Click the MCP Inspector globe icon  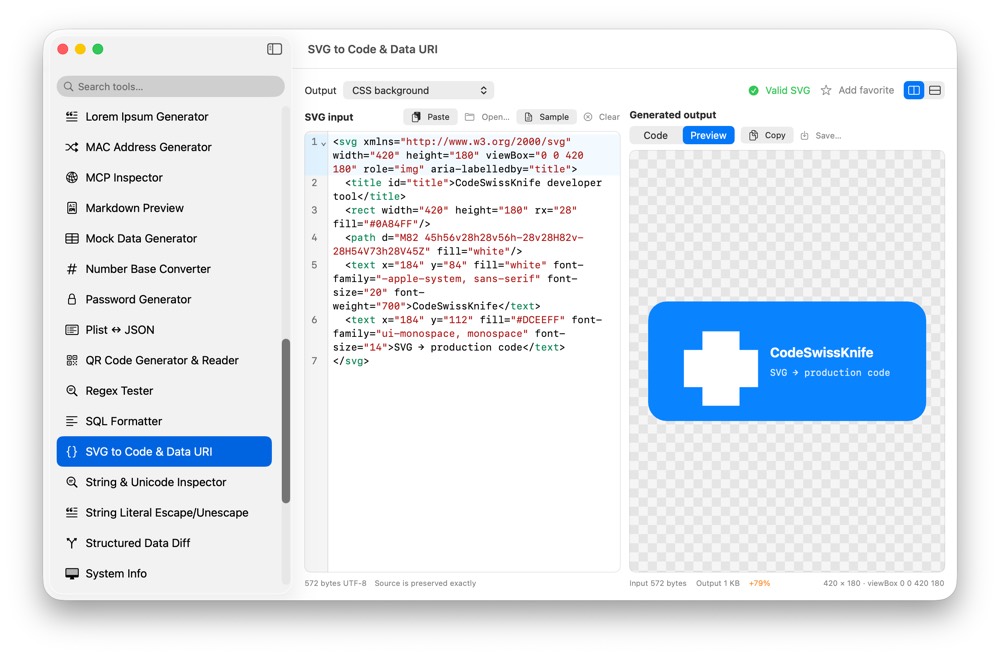pyautogui.click(x=72, y=177)
